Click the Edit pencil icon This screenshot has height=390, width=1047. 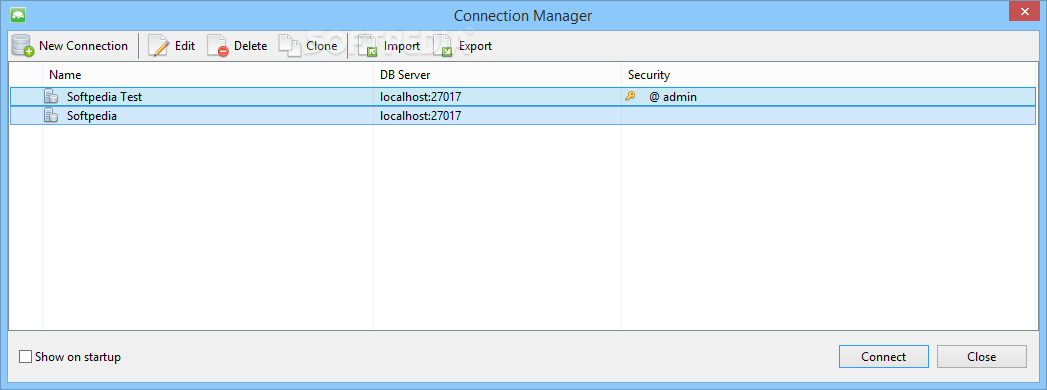point(158,46)
